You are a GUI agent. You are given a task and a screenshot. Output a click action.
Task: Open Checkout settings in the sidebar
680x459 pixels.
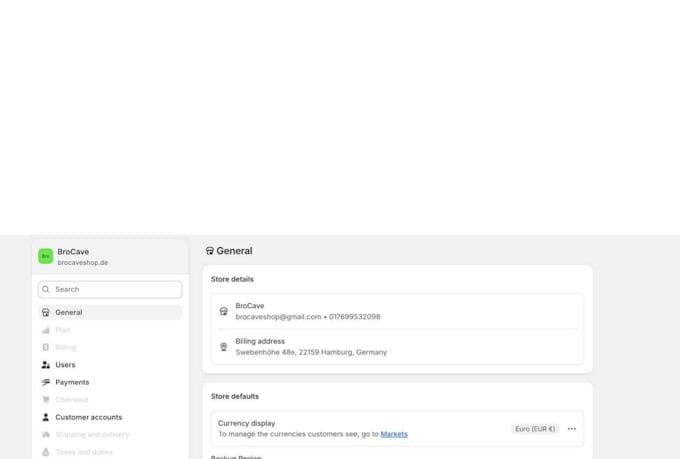click(x=110, y=400)
